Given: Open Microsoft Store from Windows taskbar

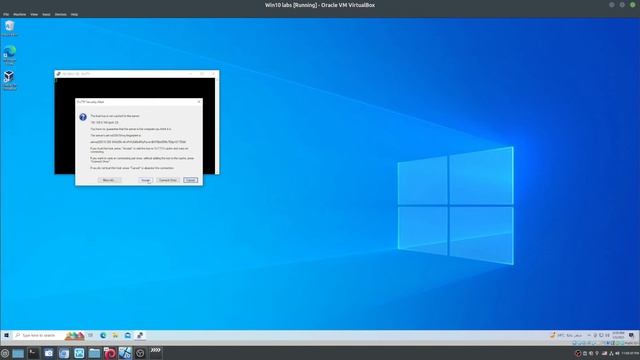Looking at the screenshot, I should [128, 335].
